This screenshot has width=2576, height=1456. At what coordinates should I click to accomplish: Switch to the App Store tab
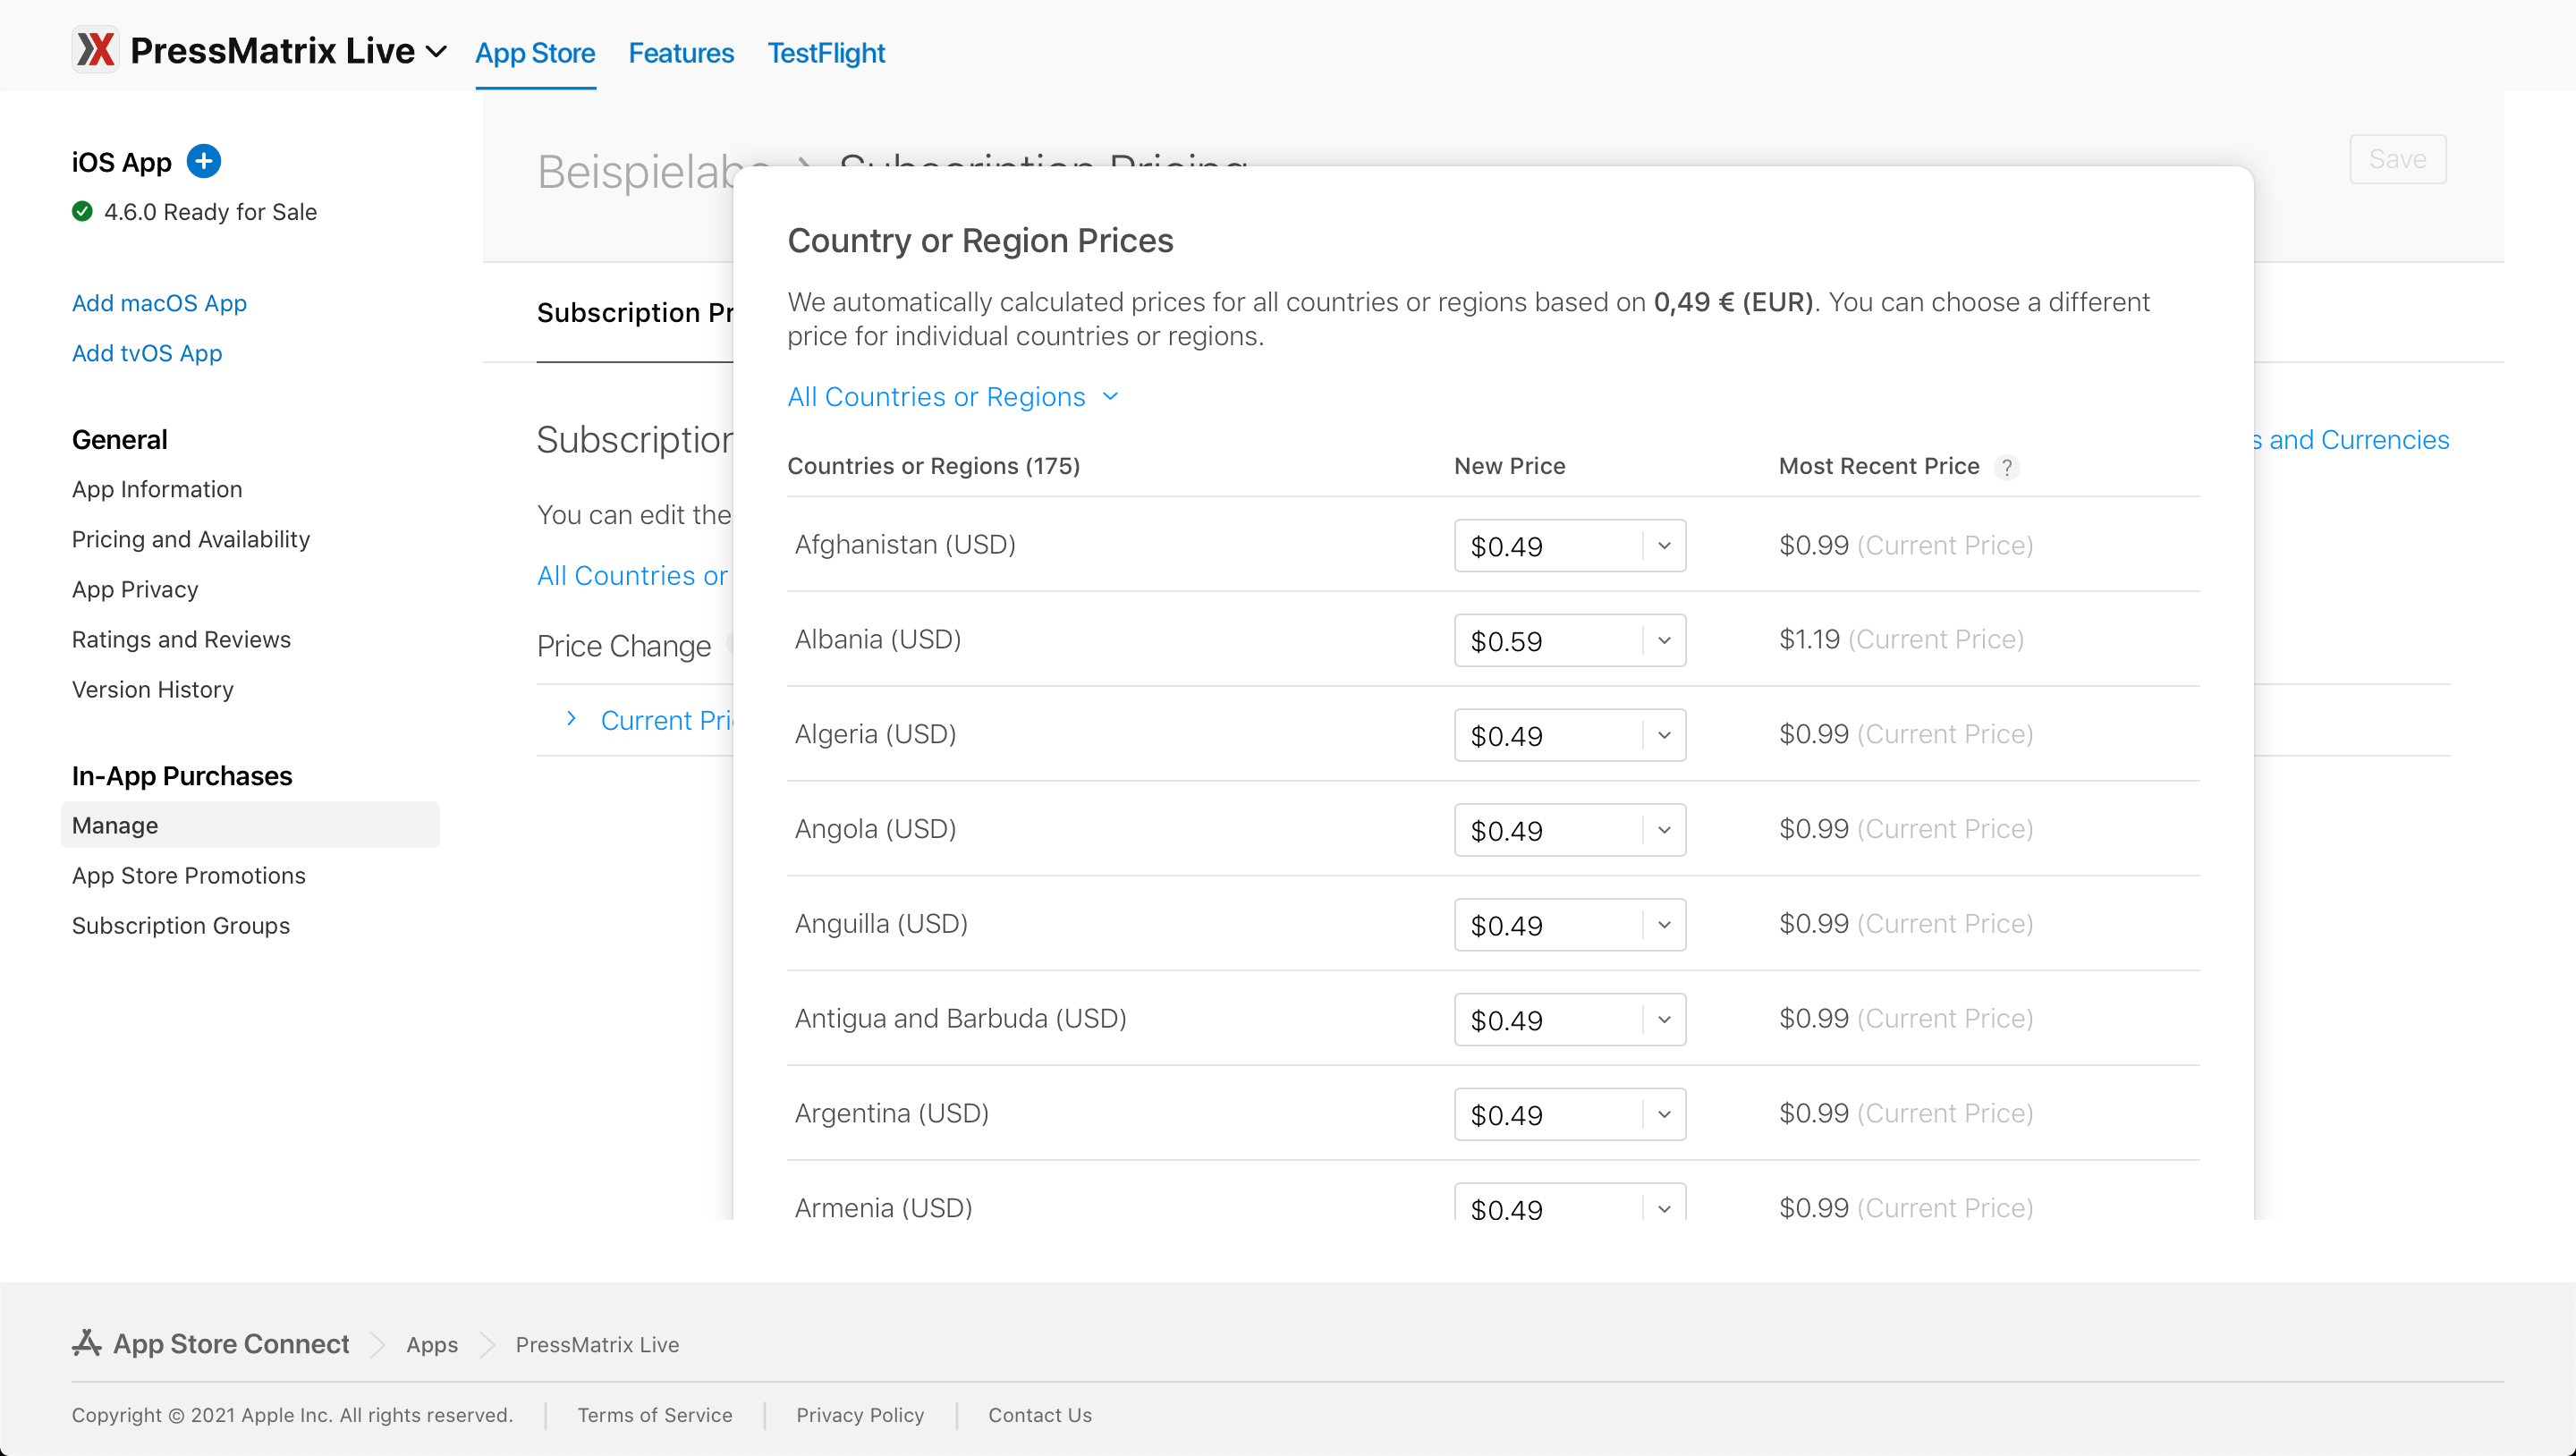[535, 53]
